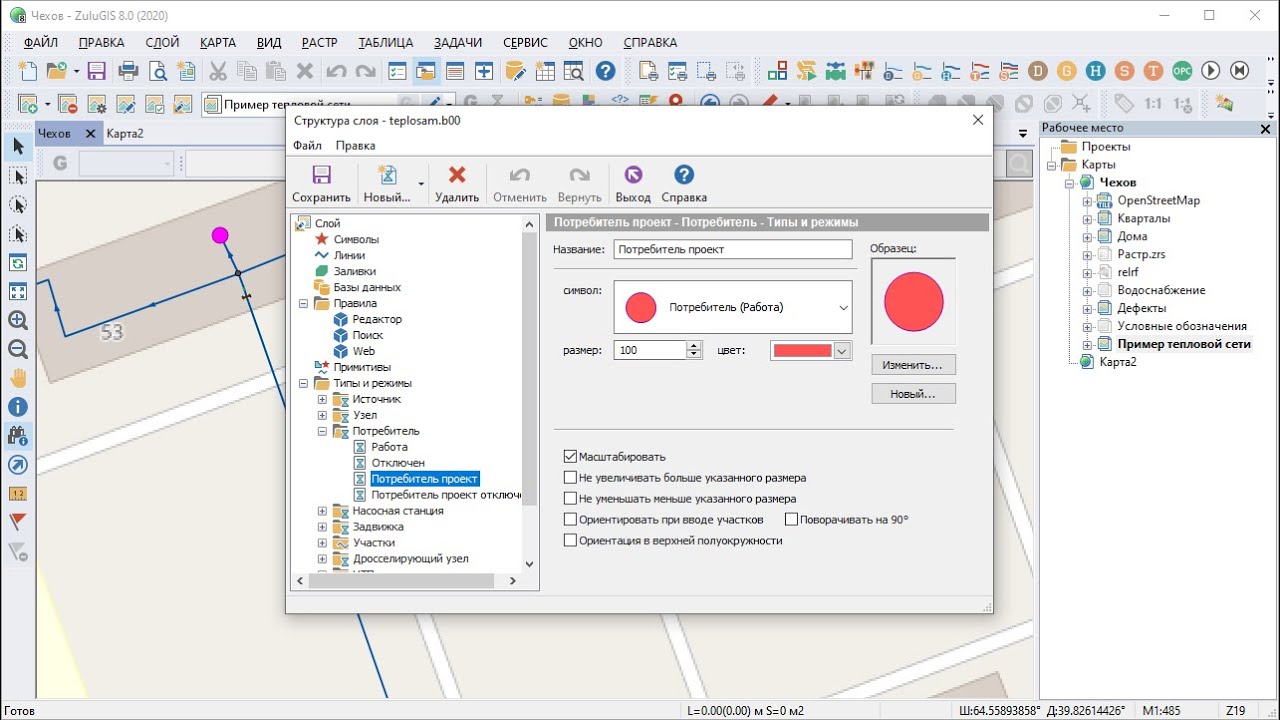Open the ЗАДАЧИ menu
The image size is (1280, 720).
click(458, 43)
